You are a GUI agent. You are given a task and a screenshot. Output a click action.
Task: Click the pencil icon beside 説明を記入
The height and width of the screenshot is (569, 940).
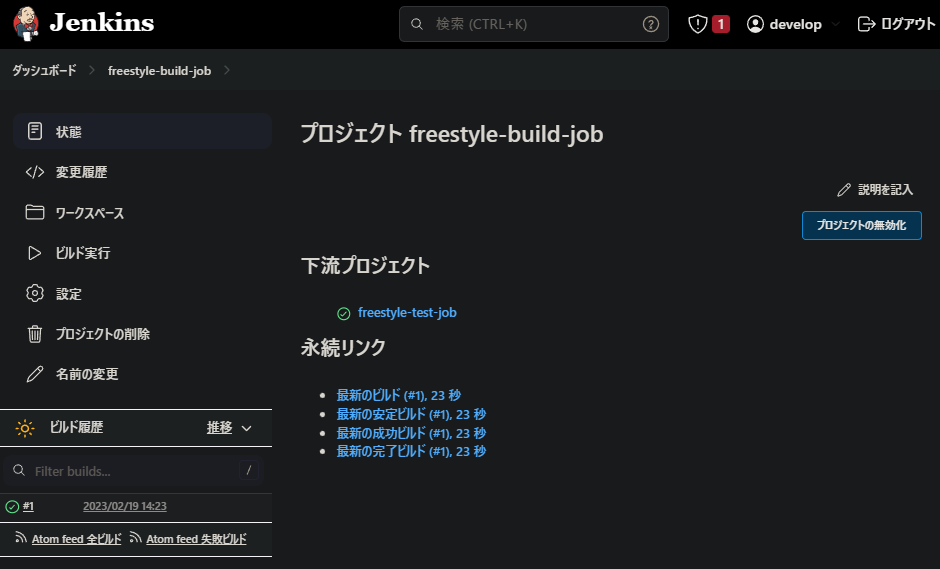[844, 190]
